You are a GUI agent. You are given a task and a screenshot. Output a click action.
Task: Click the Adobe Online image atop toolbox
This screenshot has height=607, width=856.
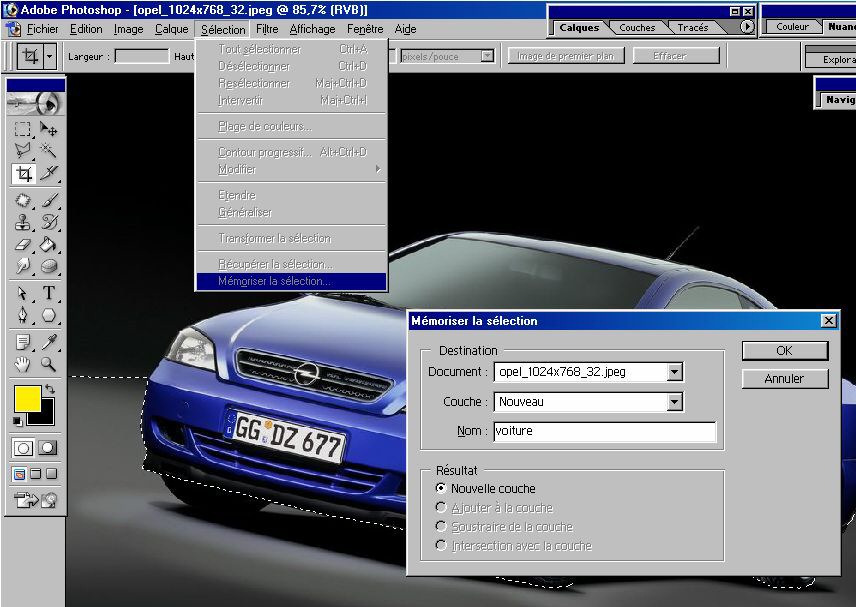[35, 102]
